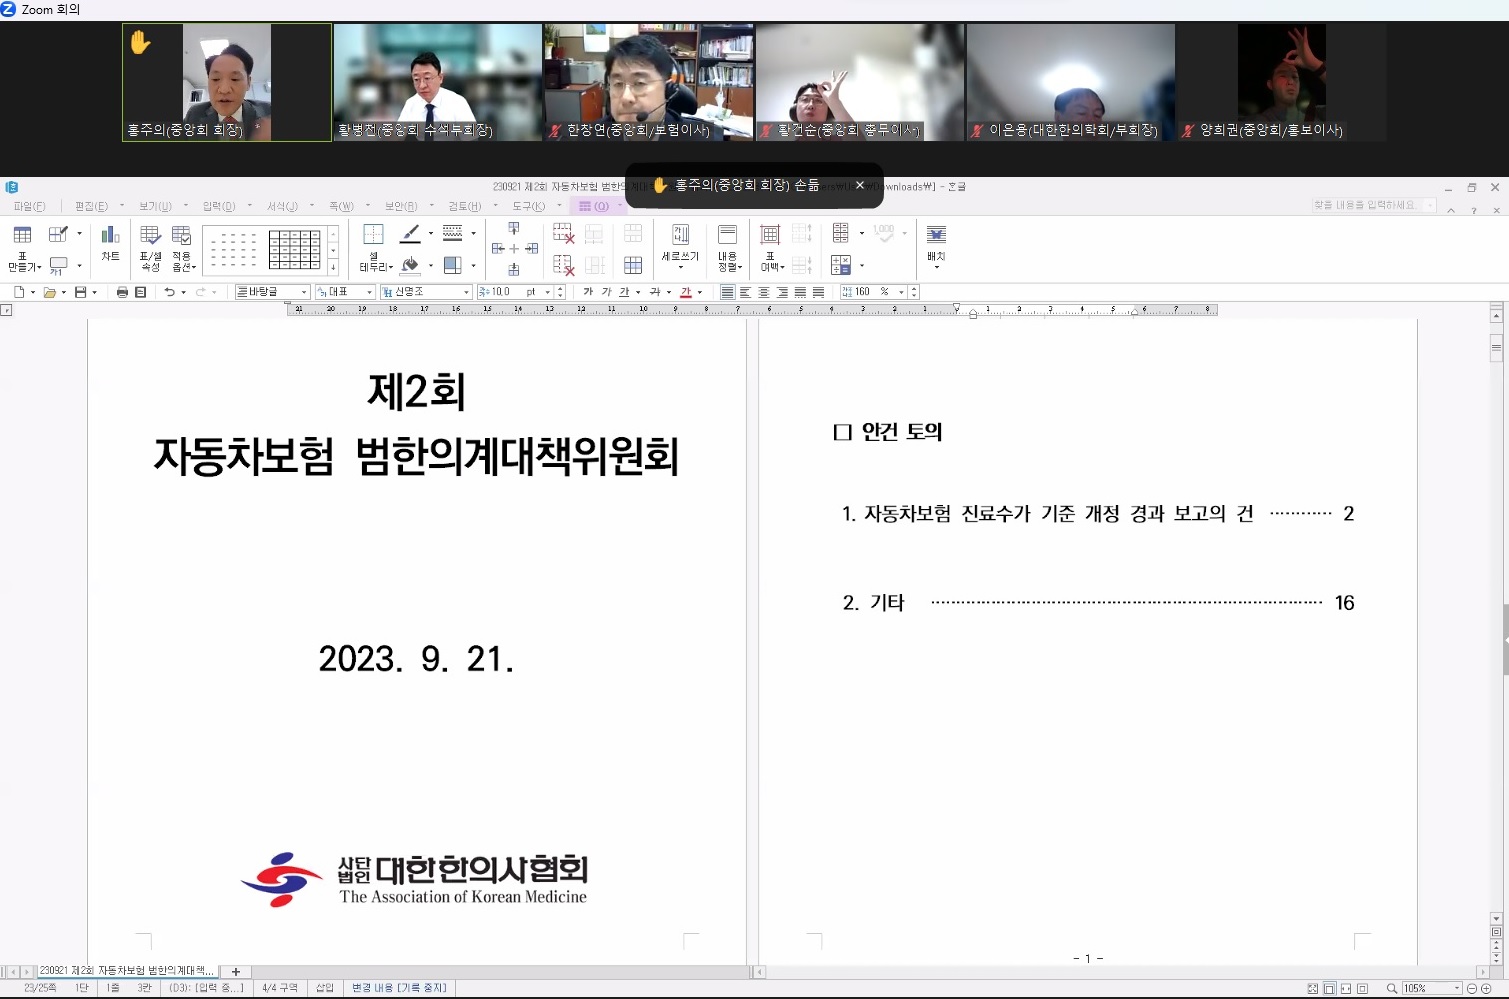Screen dimensions: 1509x999
Task: Click 변경 내용 [기록 중지] in status bar
Action: click(398, 987)
